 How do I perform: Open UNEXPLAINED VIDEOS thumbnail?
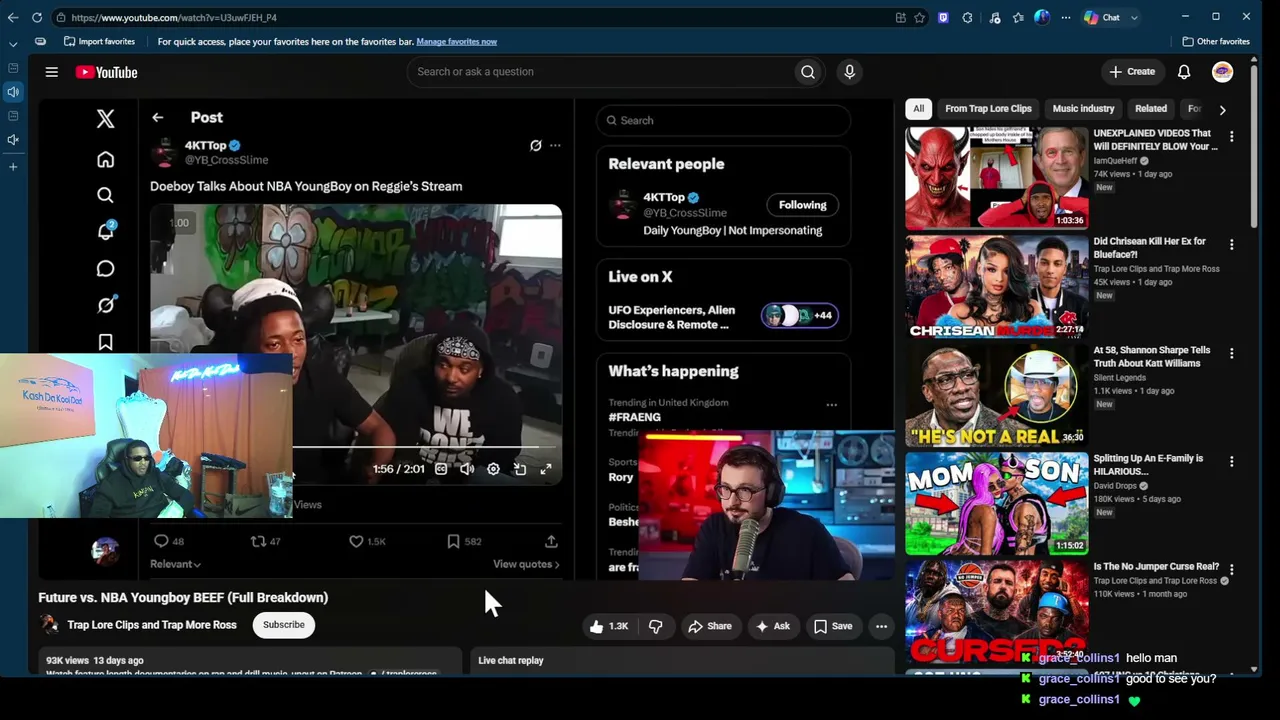click(996, 177)
